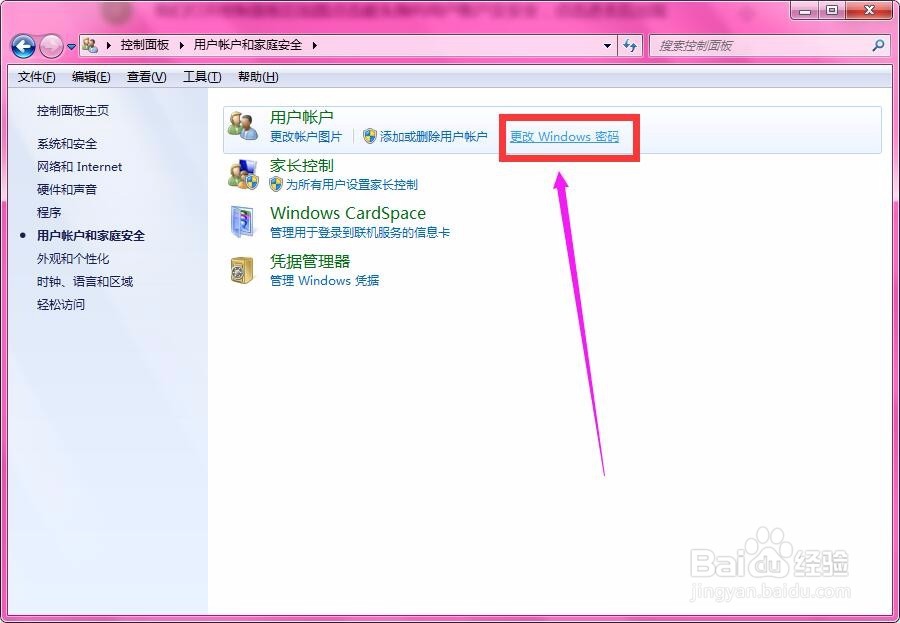
Task: Go to 控制面板主页 in sidebar
Action: [x=73, y=110]
